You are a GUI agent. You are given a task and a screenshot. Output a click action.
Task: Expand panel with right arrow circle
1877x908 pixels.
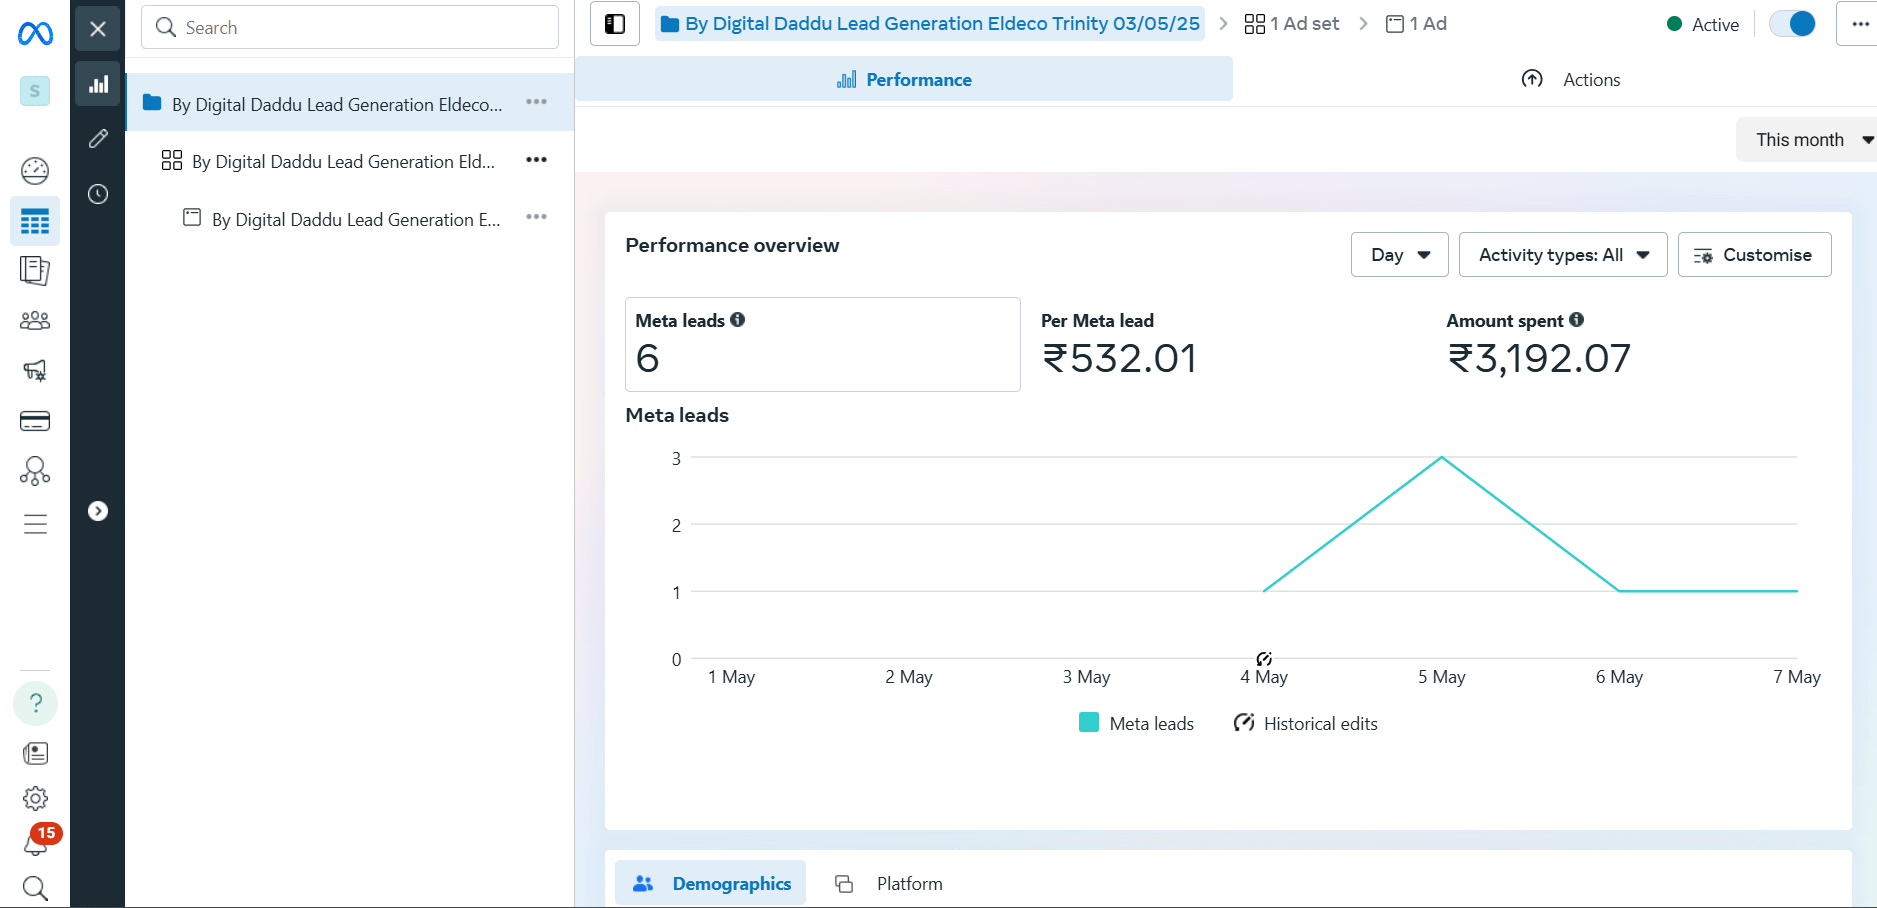98,511
